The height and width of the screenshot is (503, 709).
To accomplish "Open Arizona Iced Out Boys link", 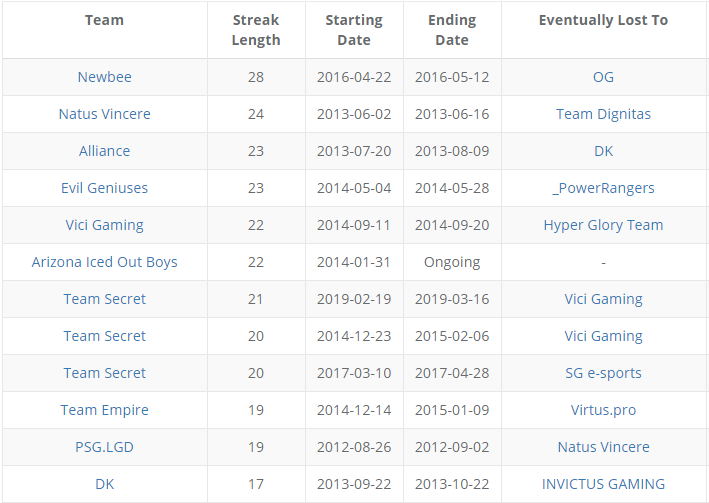I will tap(104, 262).
